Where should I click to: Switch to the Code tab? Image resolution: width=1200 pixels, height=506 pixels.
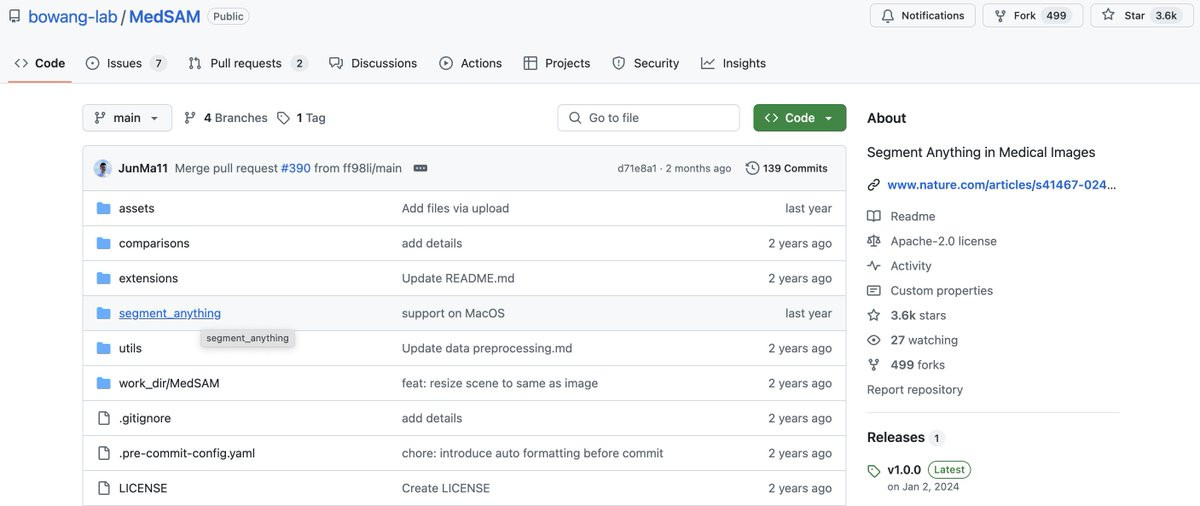coord(40,63)
